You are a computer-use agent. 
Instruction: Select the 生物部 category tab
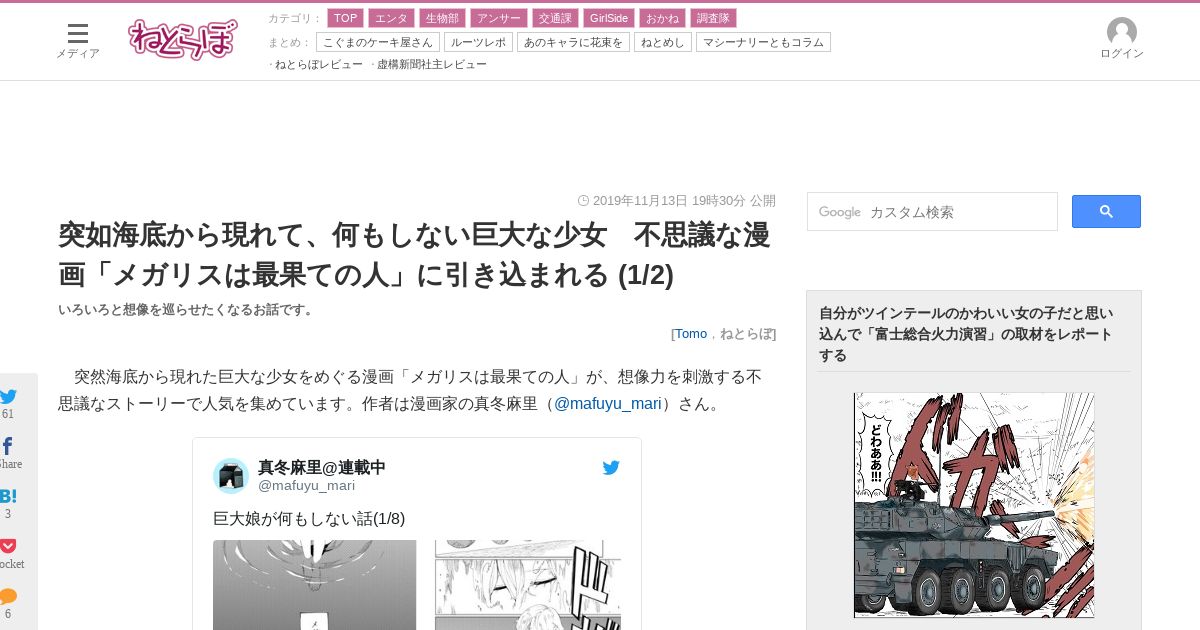tap(442, 18)
